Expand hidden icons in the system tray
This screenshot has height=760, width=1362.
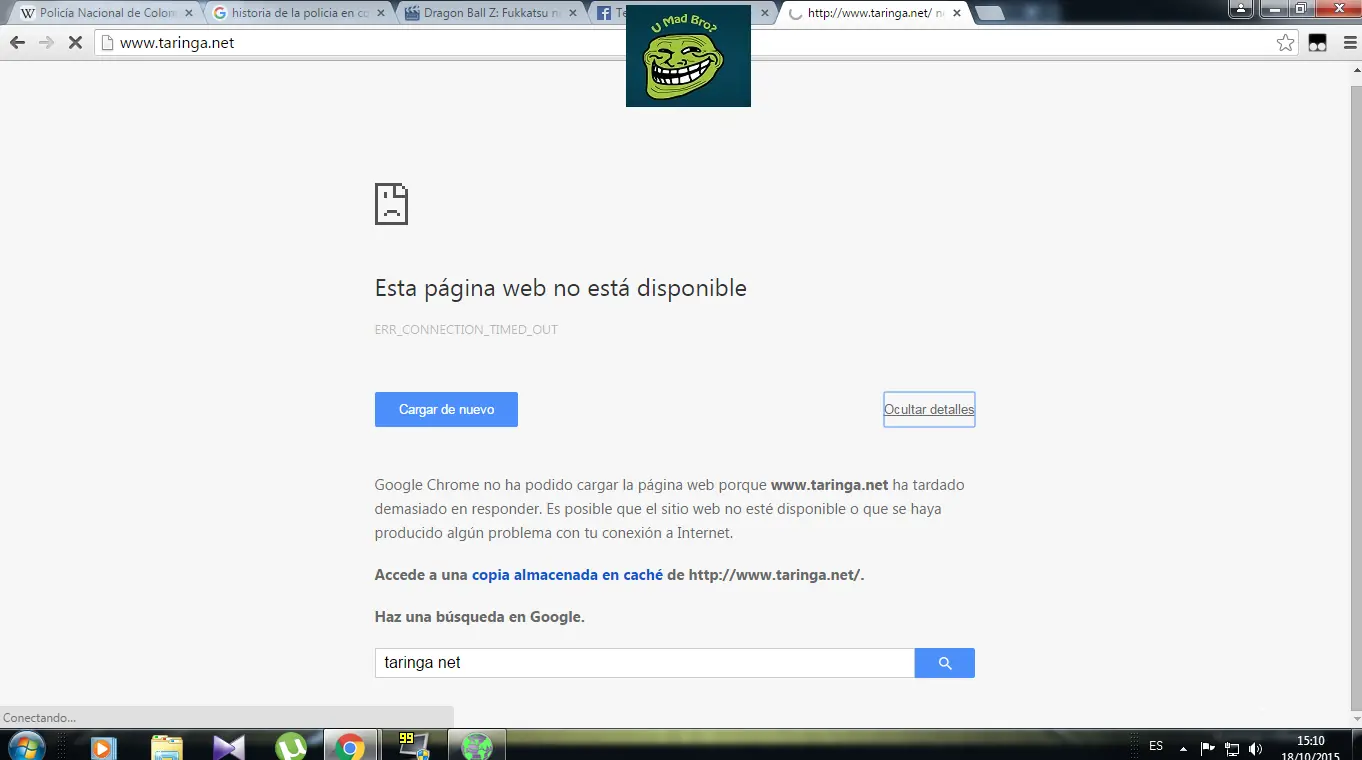click(x=1183, y=746)
